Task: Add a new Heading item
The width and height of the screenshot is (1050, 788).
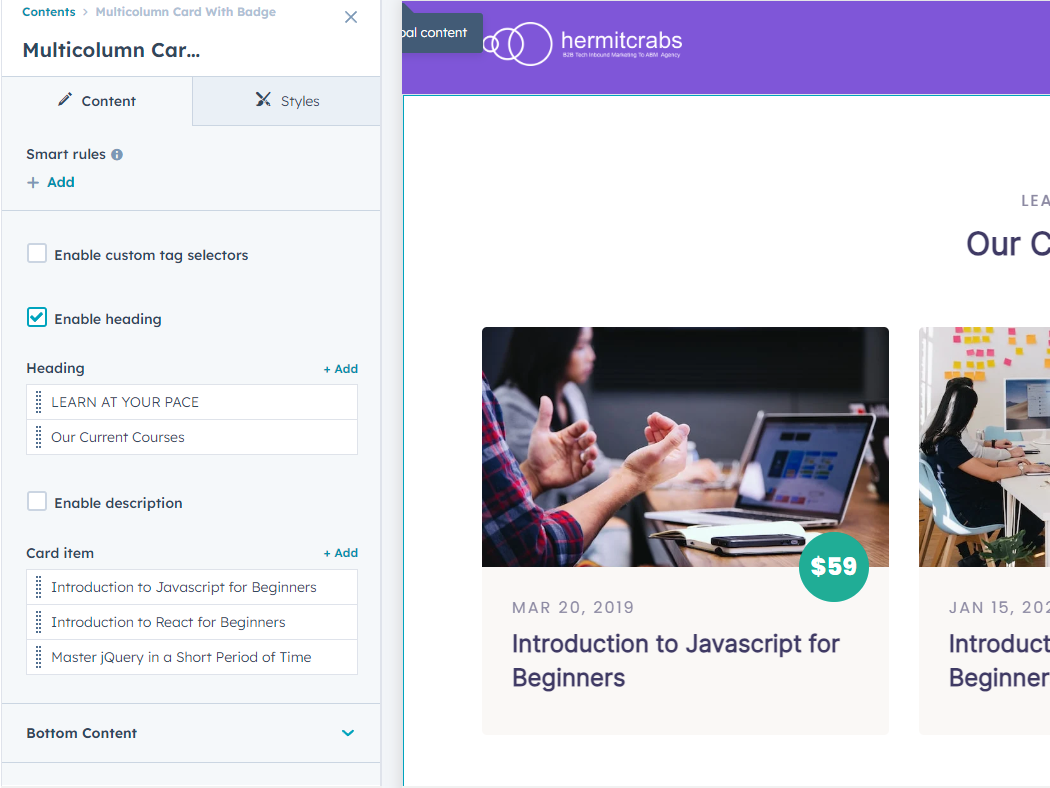Action: coord(340,369)
